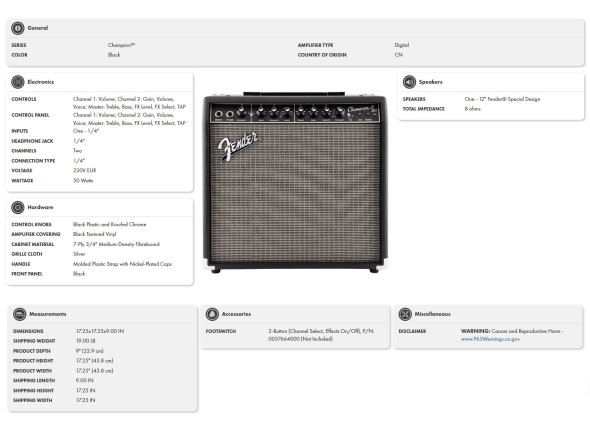Click the 8 ohms impedance value

pos(473,109)
